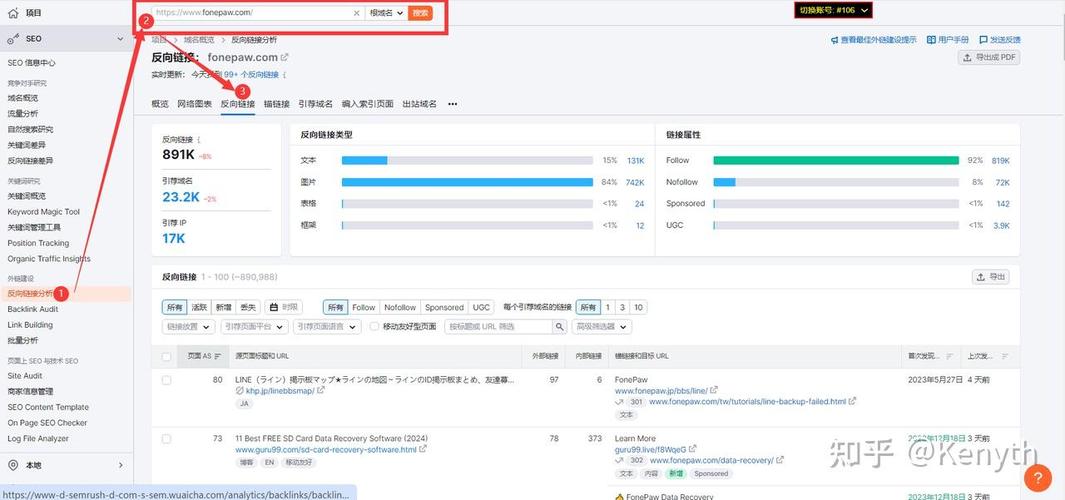Open the 项目 home icon in sidebar

(x=13, y=13)
